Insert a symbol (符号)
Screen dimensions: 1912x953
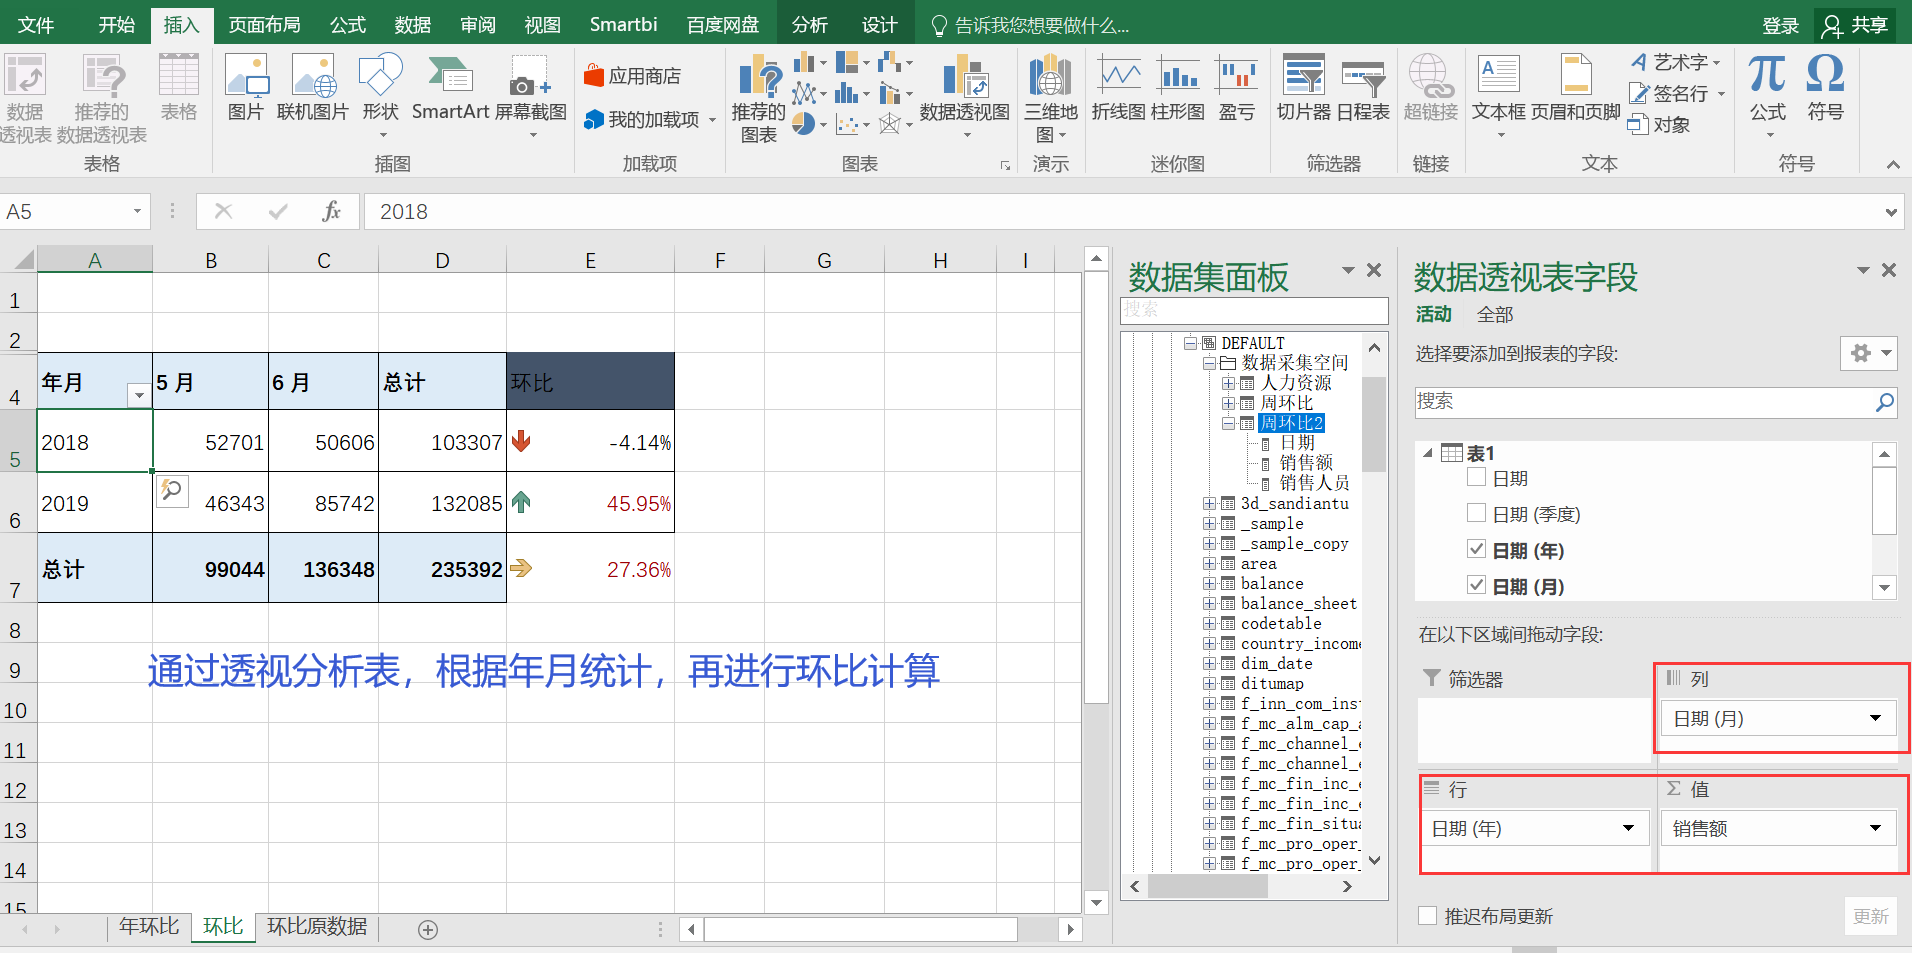tap(1826, 88)
